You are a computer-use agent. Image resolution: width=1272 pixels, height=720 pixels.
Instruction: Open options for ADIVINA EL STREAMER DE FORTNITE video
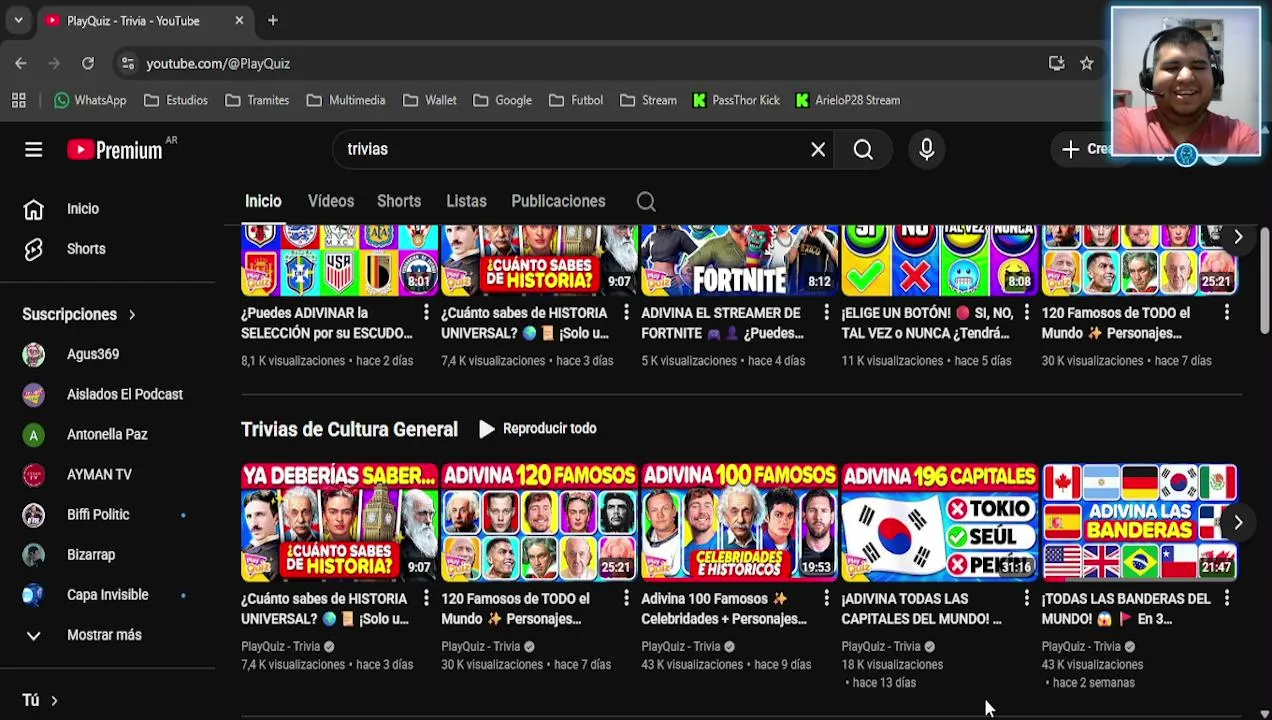tap(826, 313)
